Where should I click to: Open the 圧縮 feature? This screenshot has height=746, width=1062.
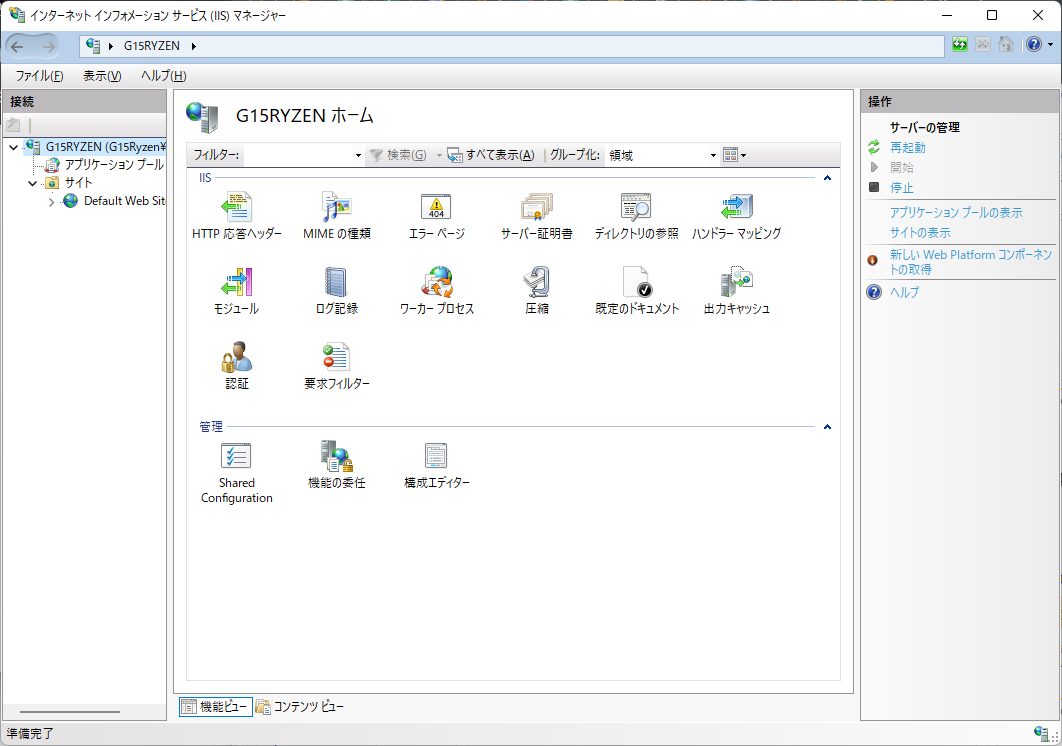[x=536, y=291]
